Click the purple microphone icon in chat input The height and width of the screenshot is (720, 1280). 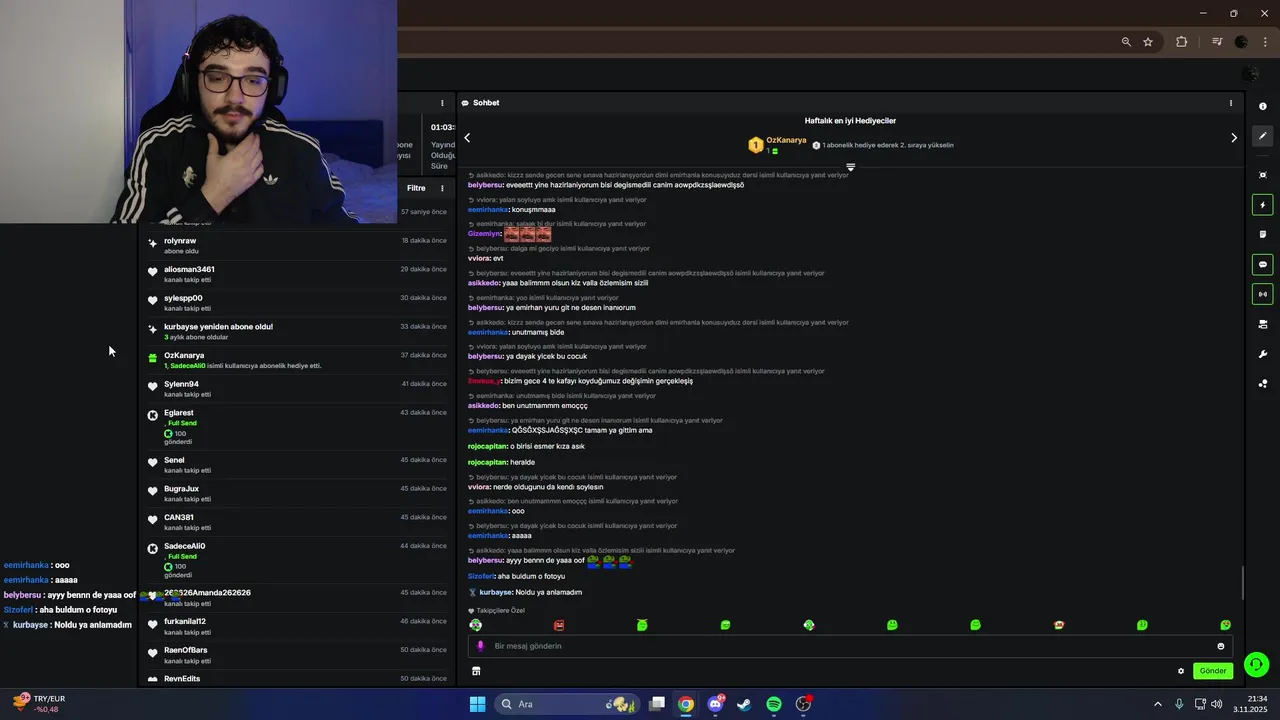click(480, 646)
